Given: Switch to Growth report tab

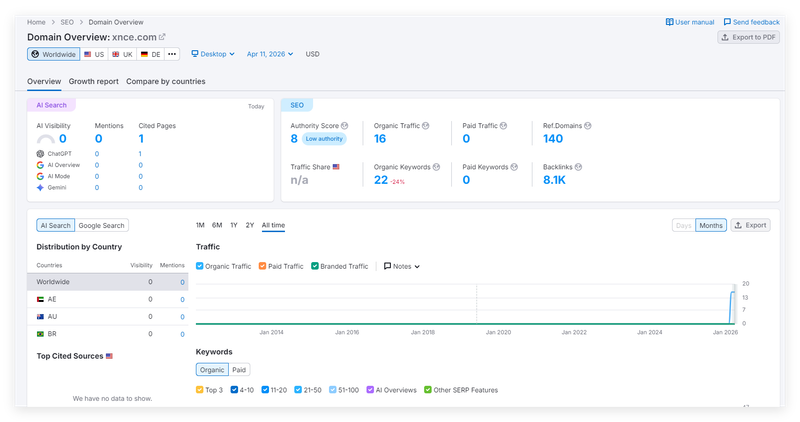Looking at the screenshot, I should [x=93, y=81].
